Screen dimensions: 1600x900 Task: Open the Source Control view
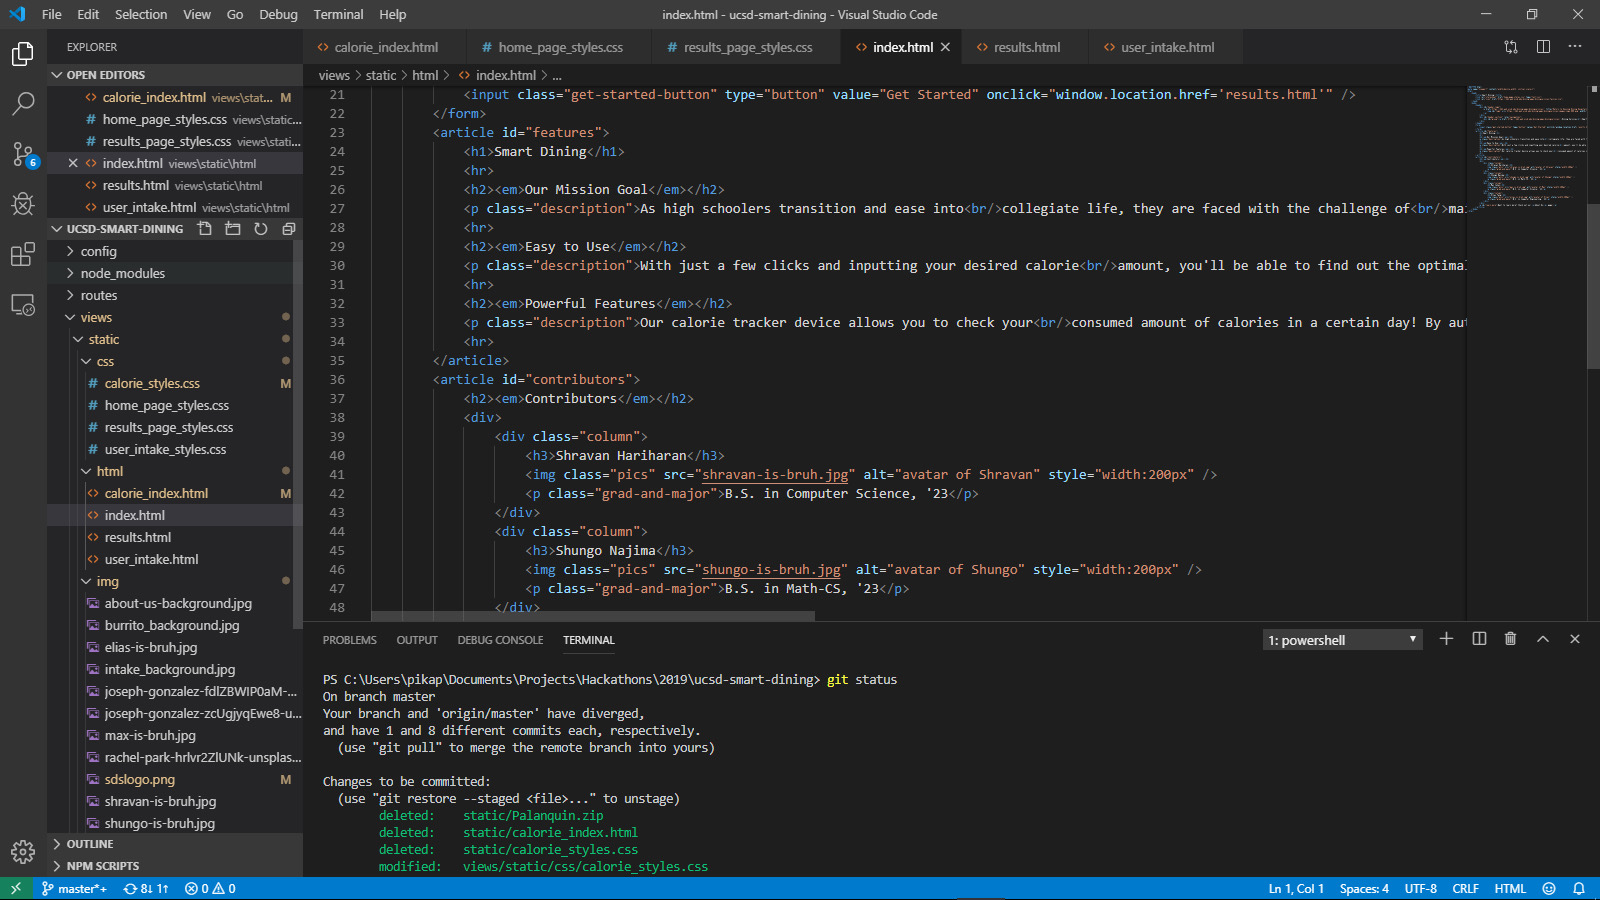coord(23,154)
